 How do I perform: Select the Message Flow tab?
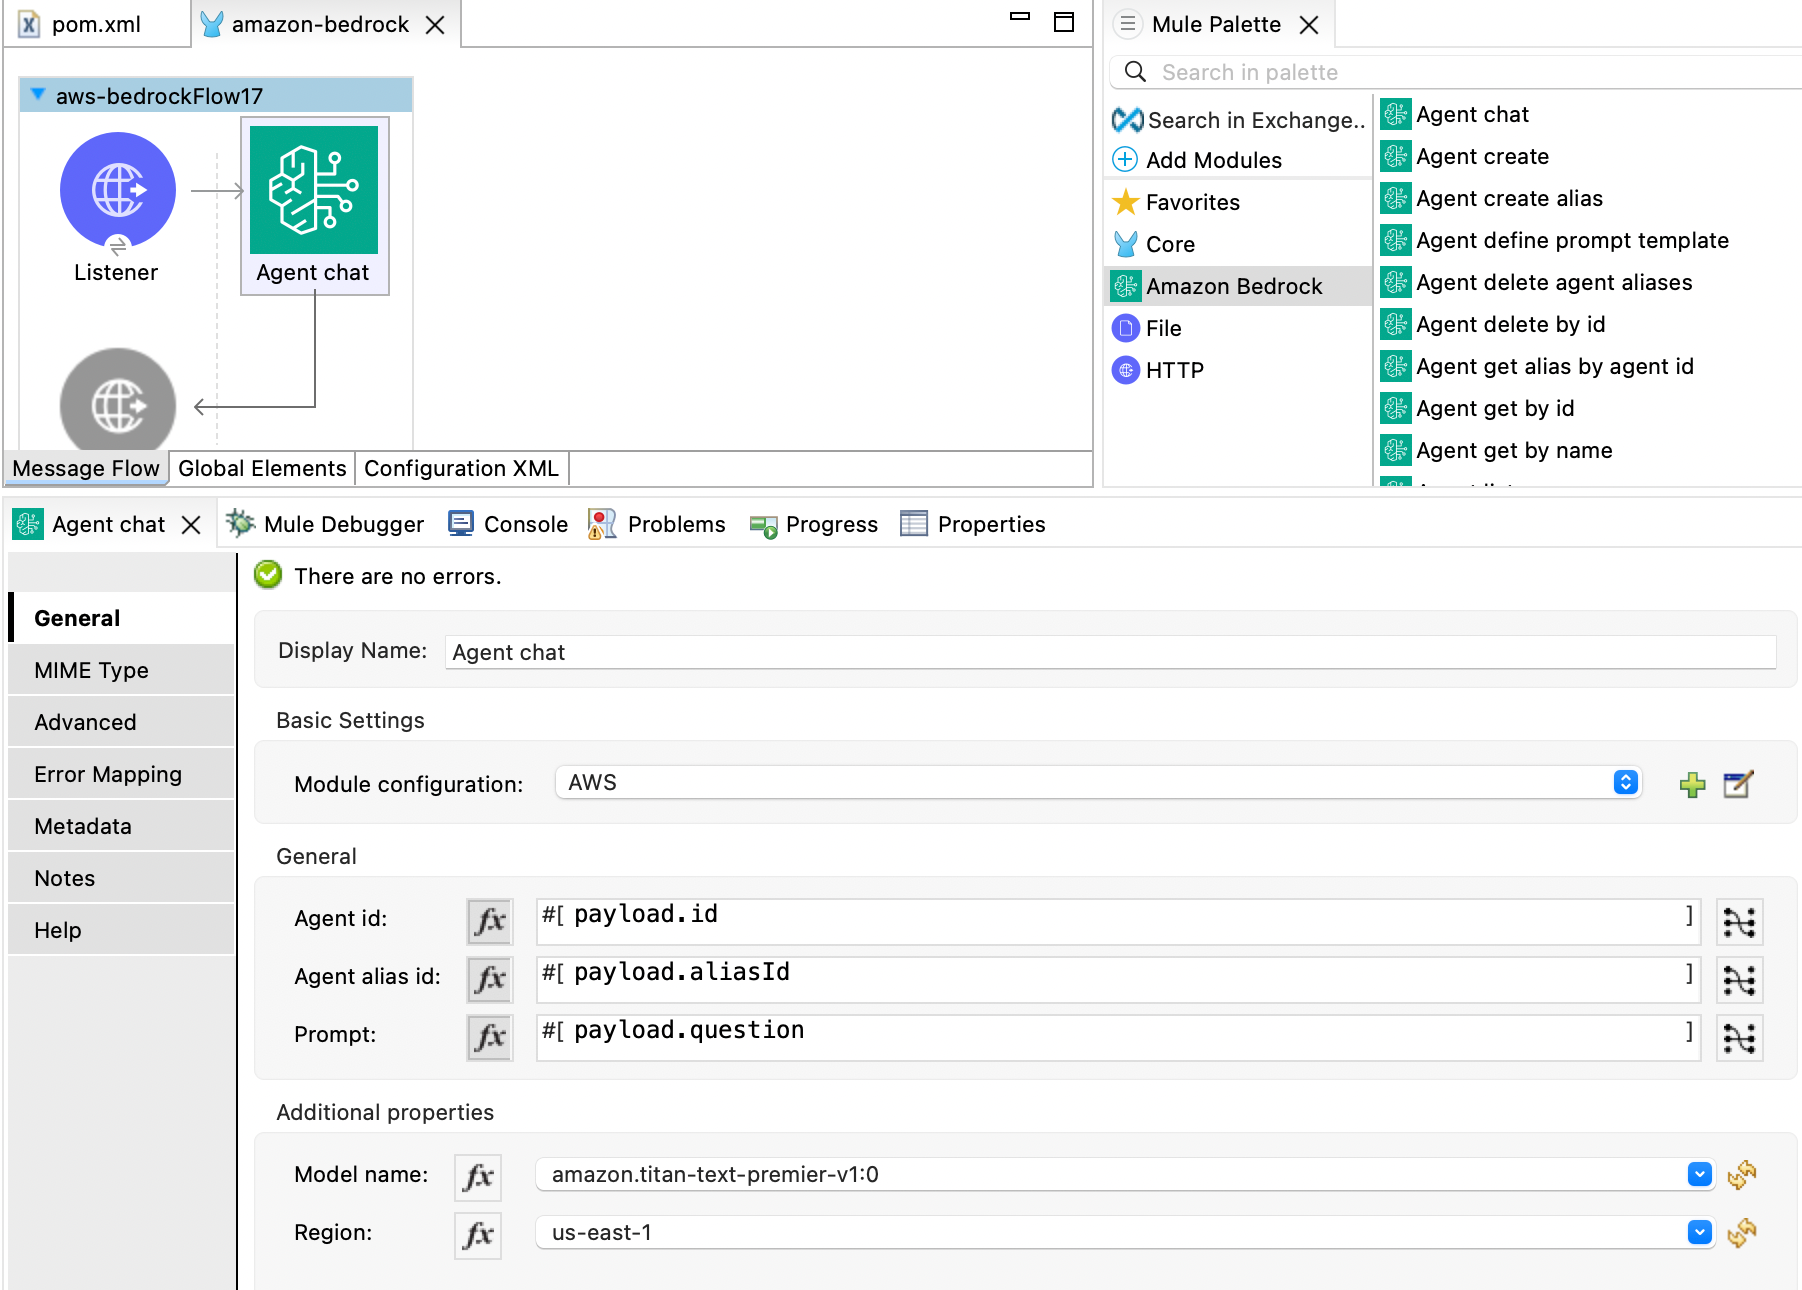86,468
